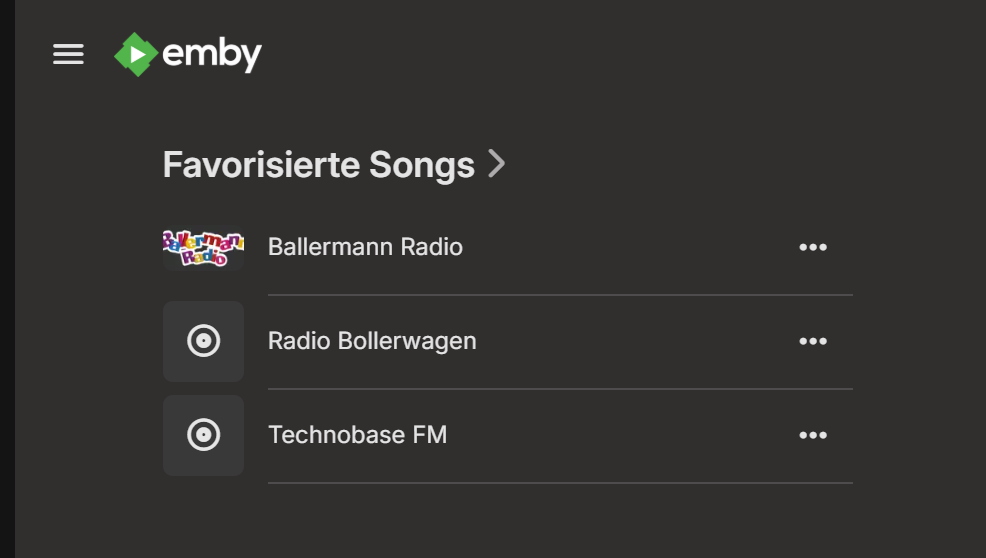Click the green Emby logo icon
986x558 pixels.
[x=135, y=54]
